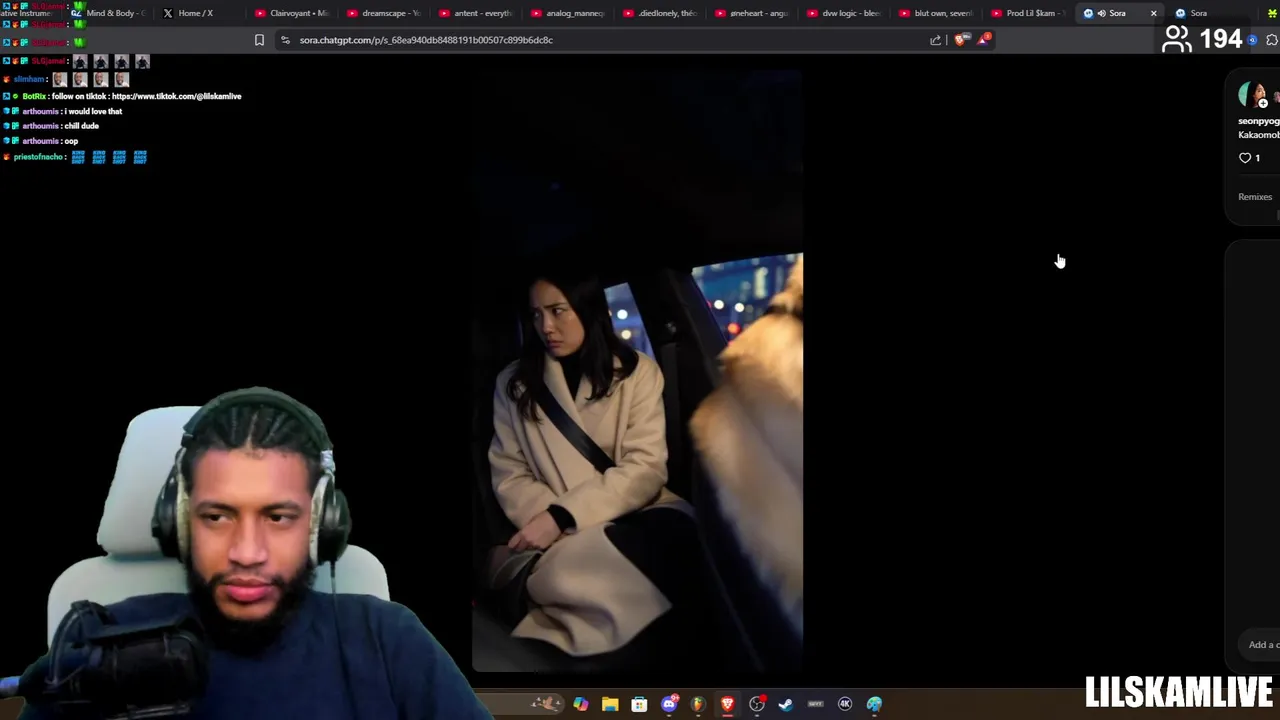Image resolution: width=1280 pixels, height=720 pixels.
Task: Switch to the 'Clairvoyant' YouTube tab
Action: click(x=292, y=13)
